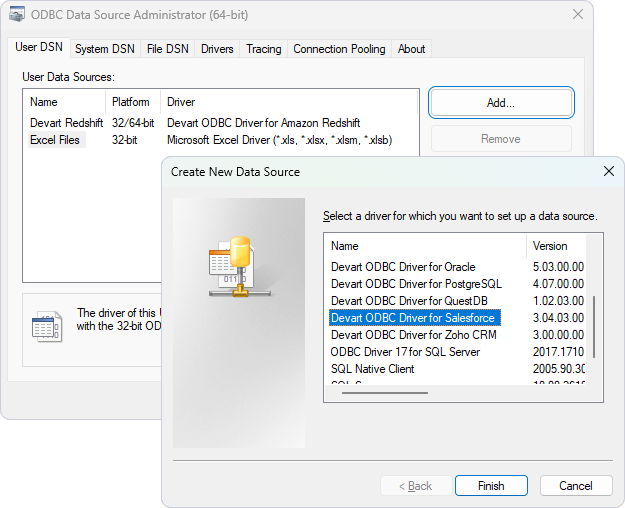Screen dimensions: 625x508
Task: Click the ODBC Administrator title bar icon
Action: point(17,15)
